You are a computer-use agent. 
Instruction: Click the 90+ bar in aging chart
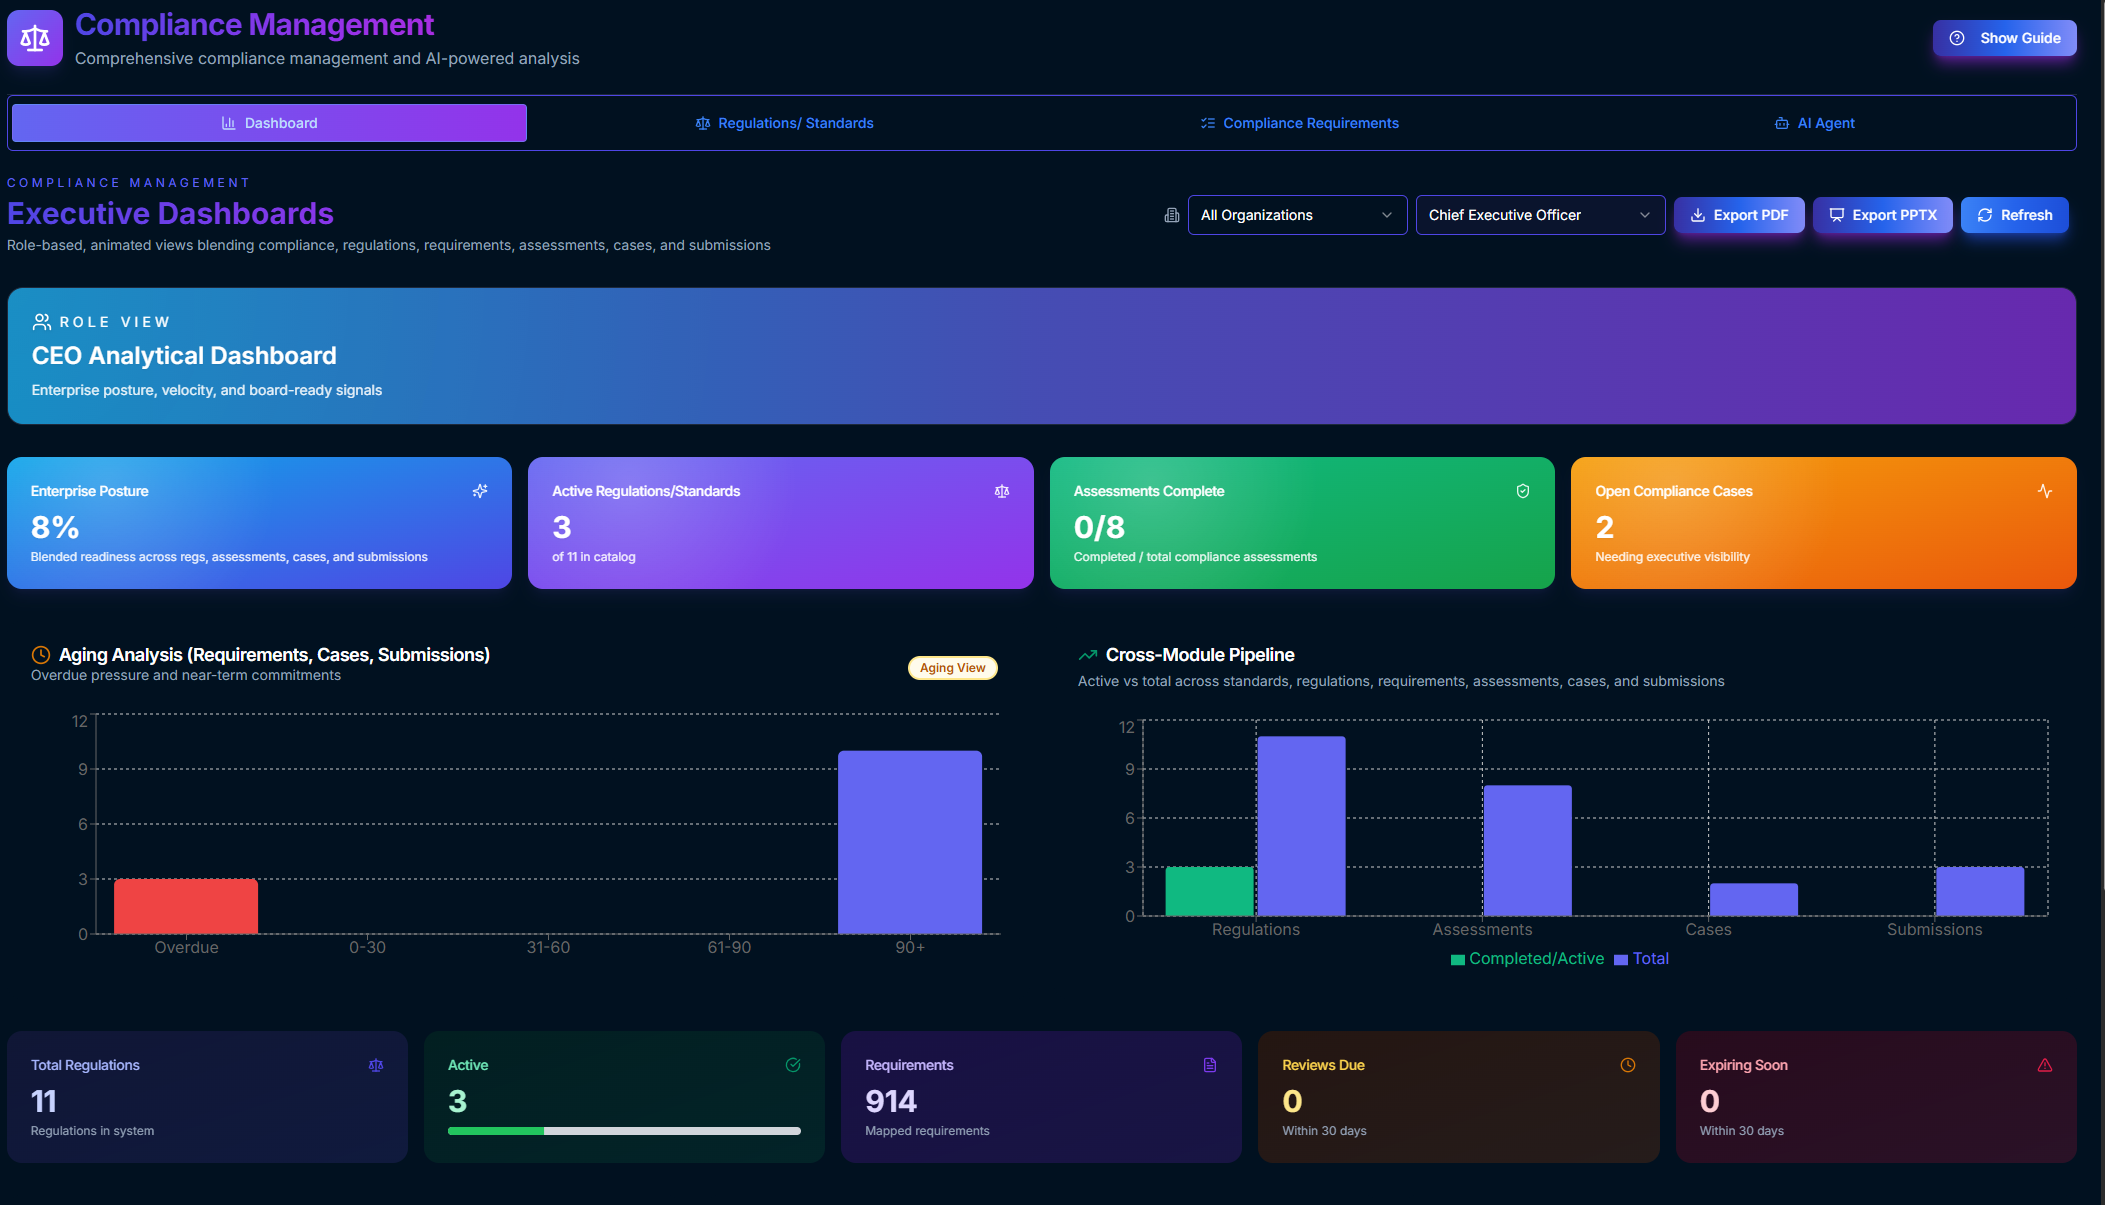coord(910,842)
